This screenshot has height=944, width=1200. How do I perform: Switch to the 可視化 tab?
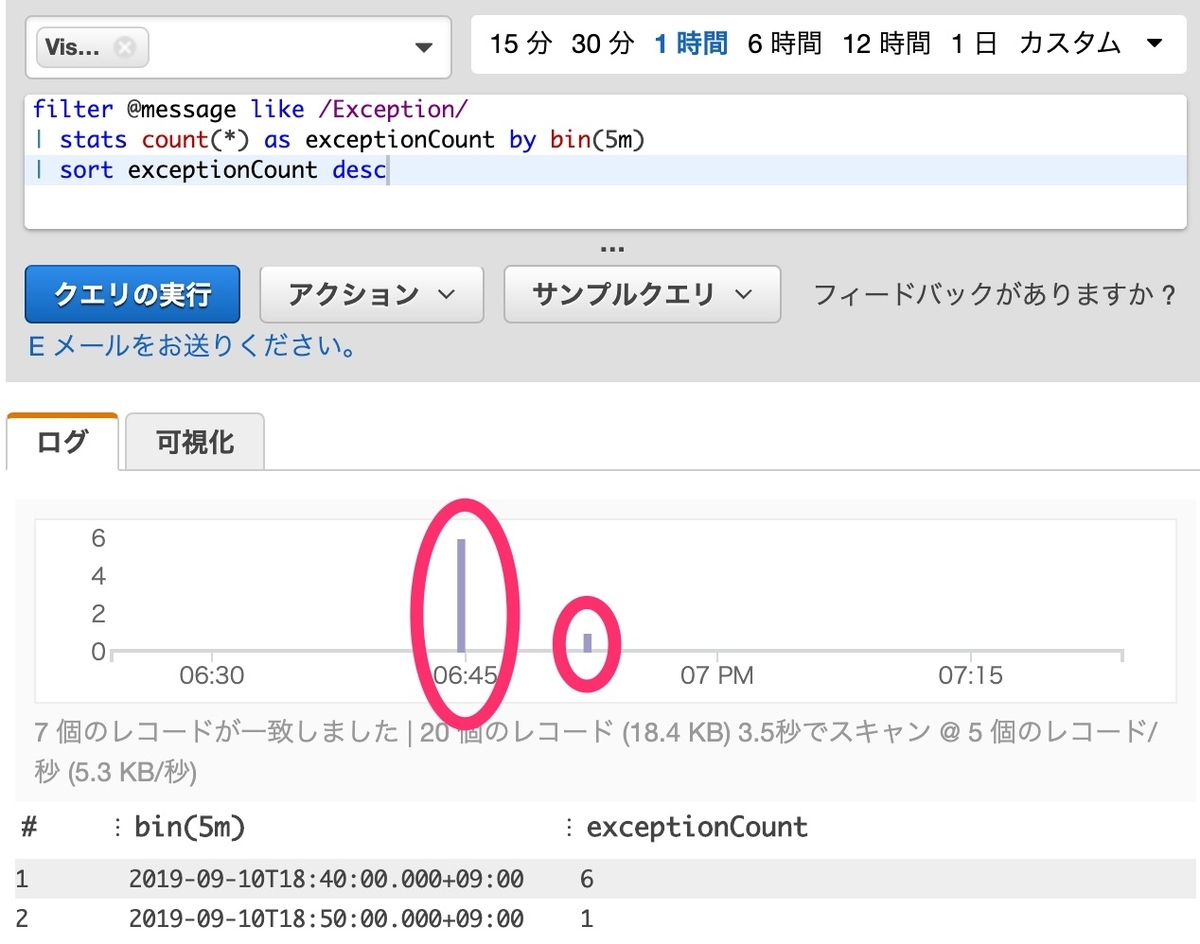pyautogui.click(x=195, y=442)
